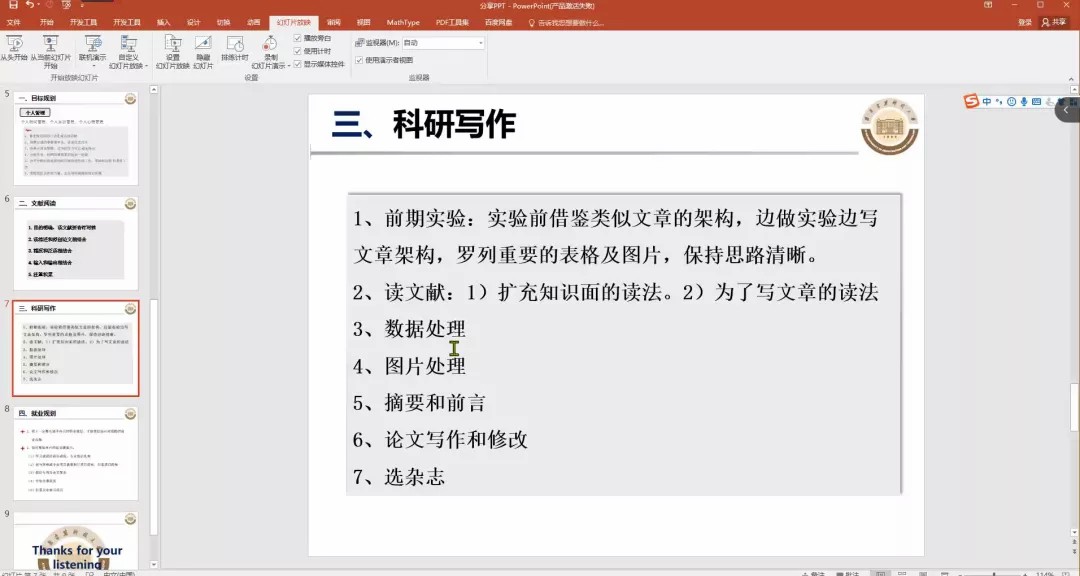Click the Set Up Slide Show (设置幻灯片放映) icon
Viewport: 1080px width, 576px height.
[x=172, y=46]
